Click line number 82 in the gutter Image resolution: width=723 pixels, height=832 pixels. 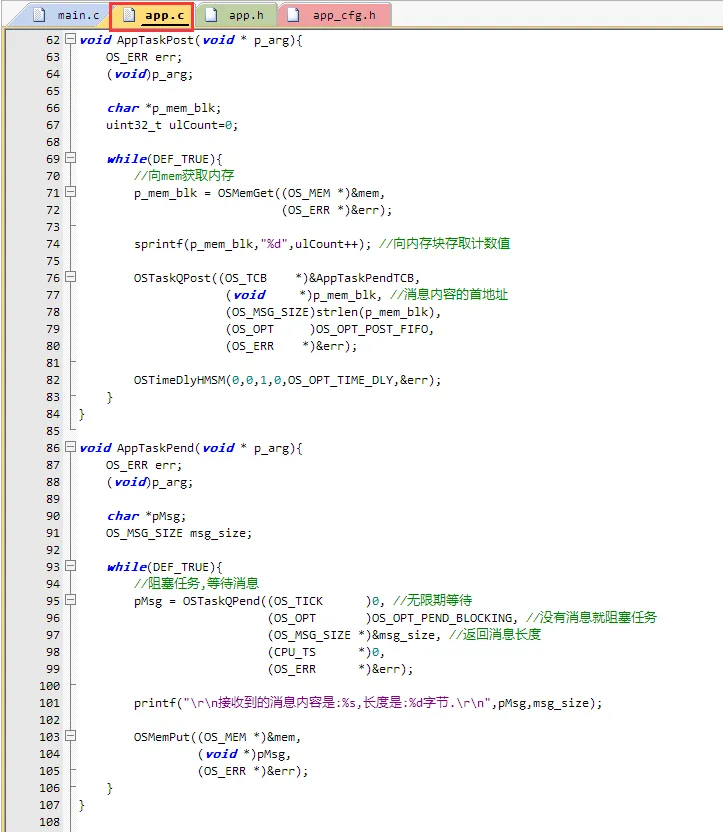[x=52, y=380]
